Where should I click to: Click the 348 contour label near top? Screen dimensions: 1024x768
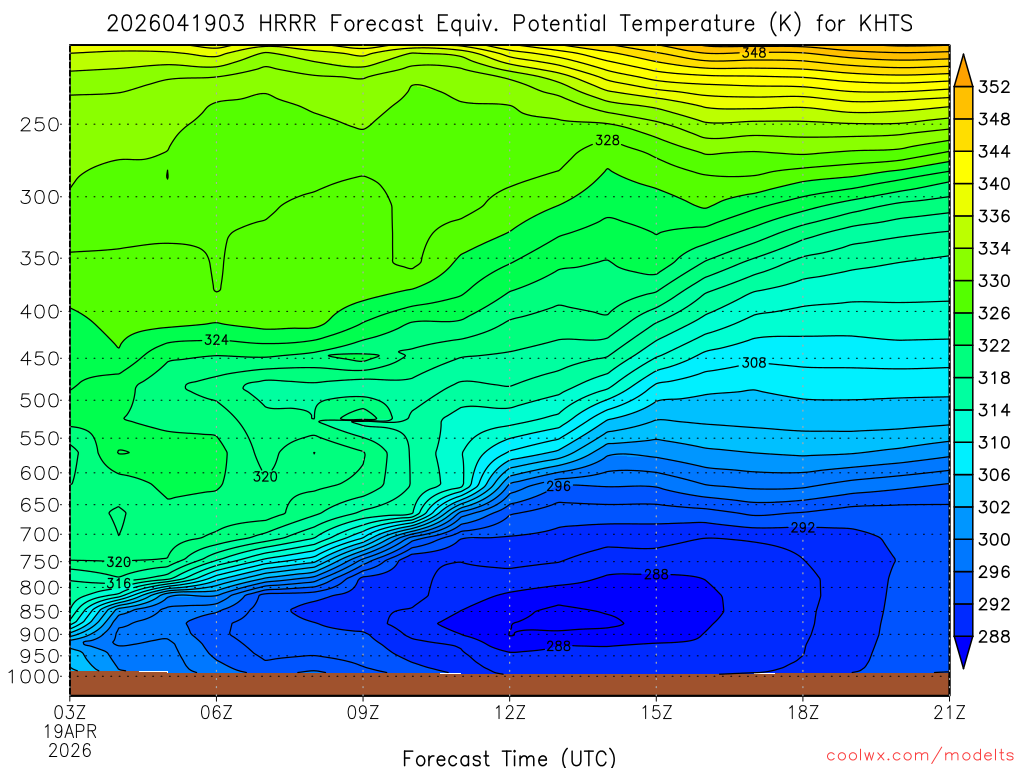(x=754, y=52)
